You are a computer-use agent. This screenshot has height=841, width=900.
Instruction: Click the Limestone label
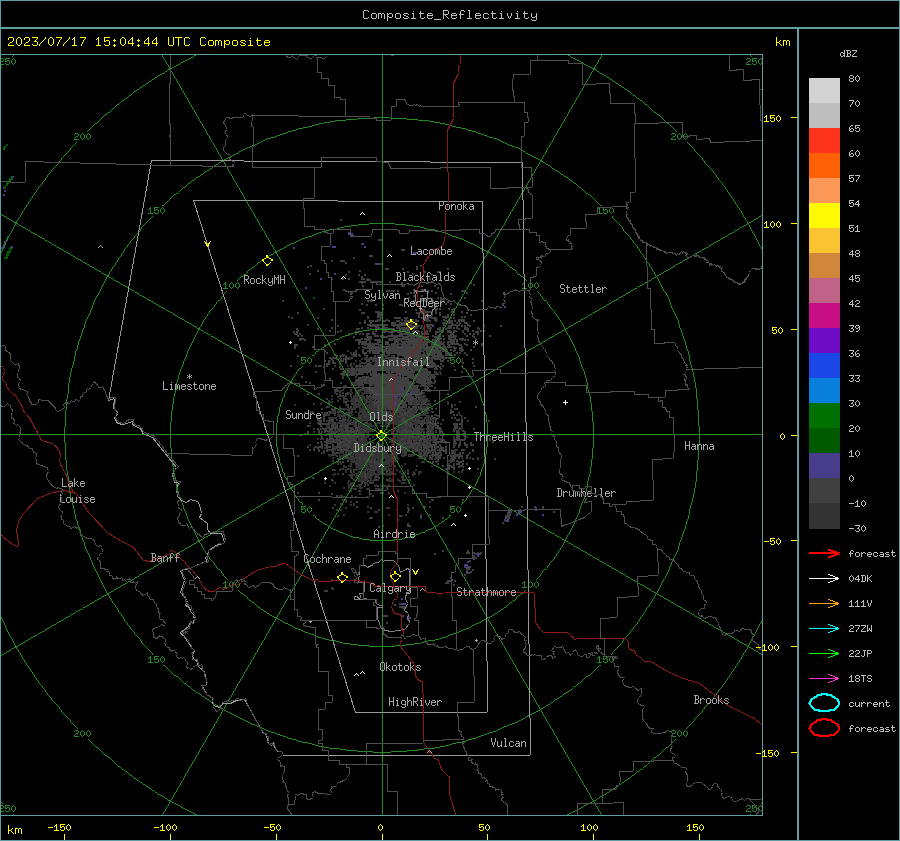[189, 386]
